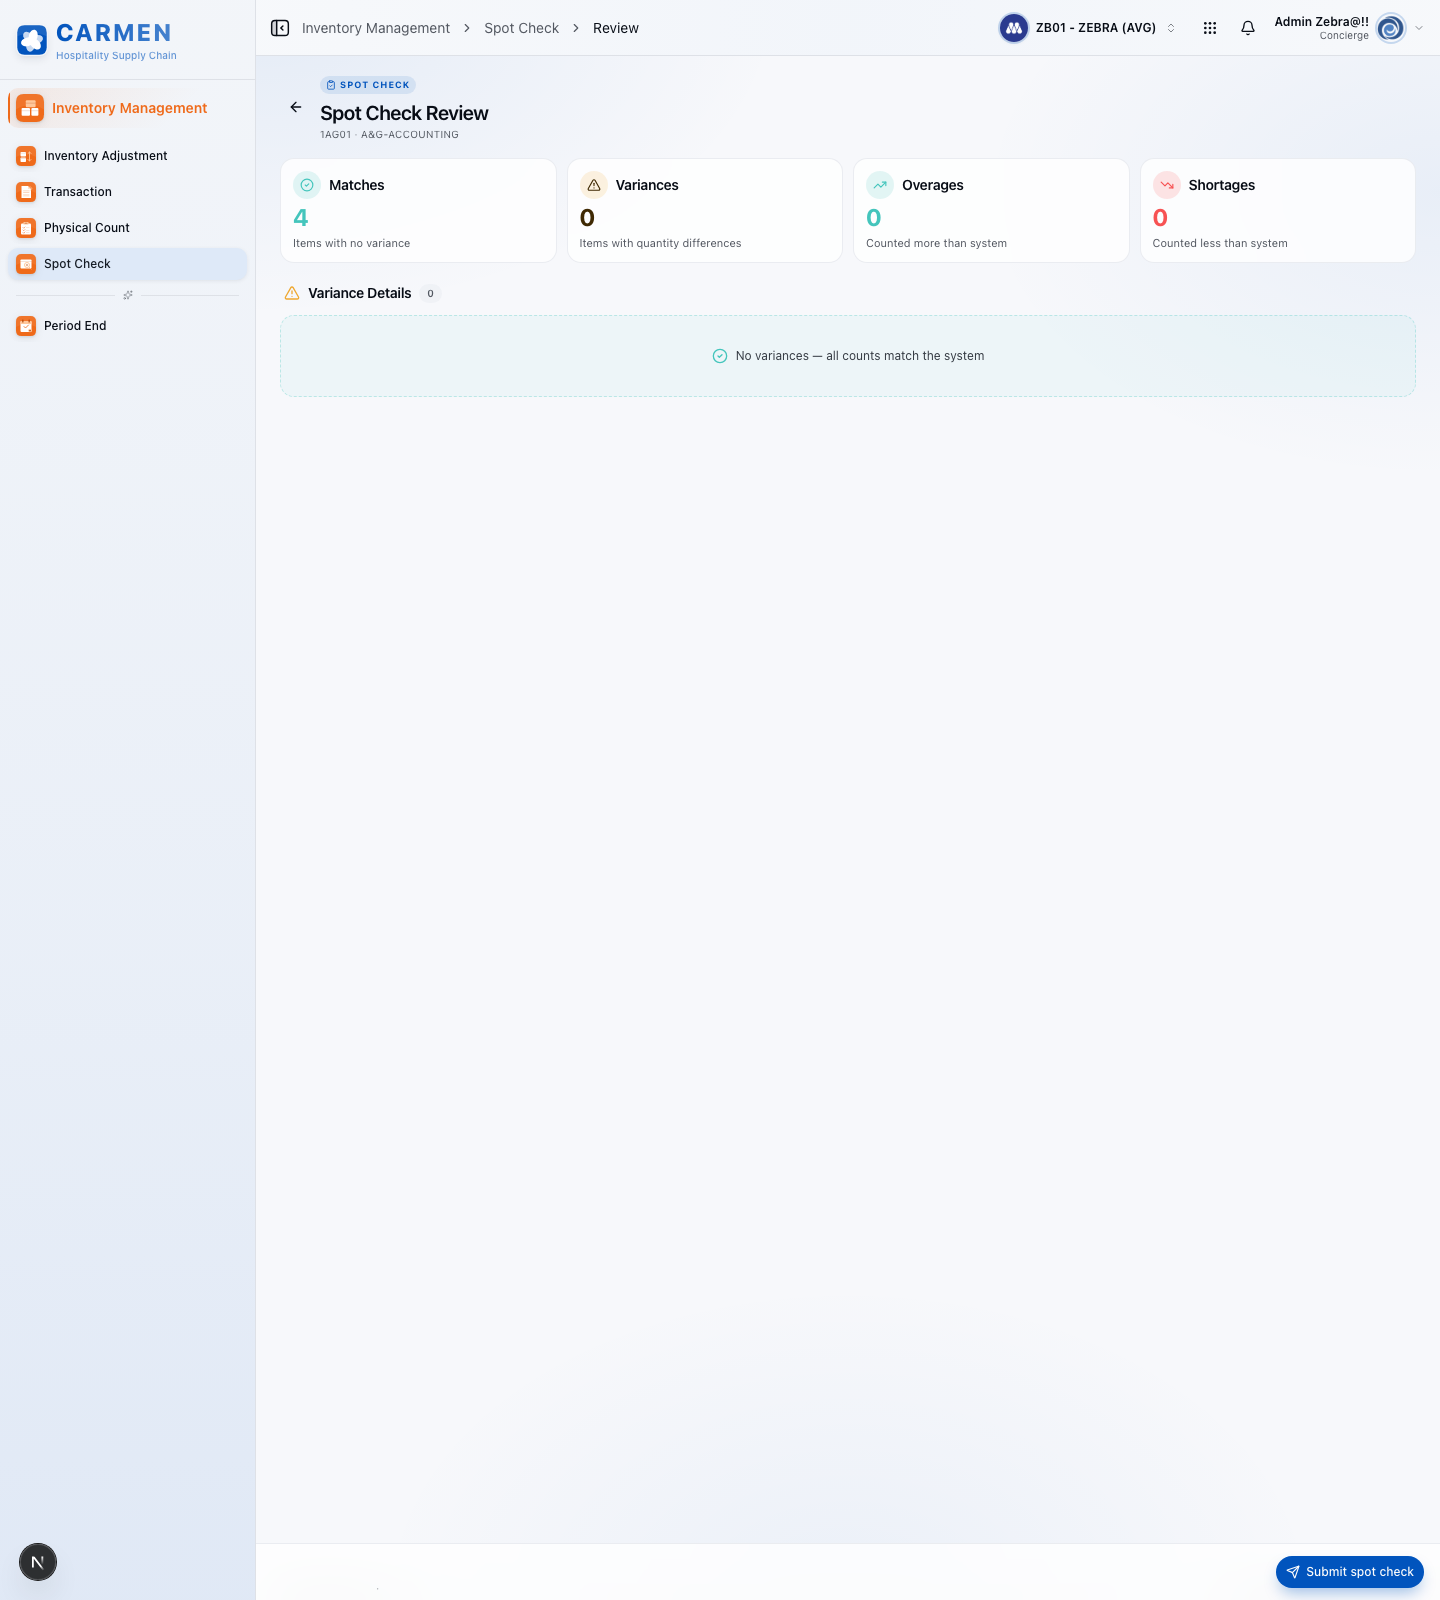
Task: Click the 1AG01 · A&G-ACCOUNTING subtitle
Action: tap(389, 135)
